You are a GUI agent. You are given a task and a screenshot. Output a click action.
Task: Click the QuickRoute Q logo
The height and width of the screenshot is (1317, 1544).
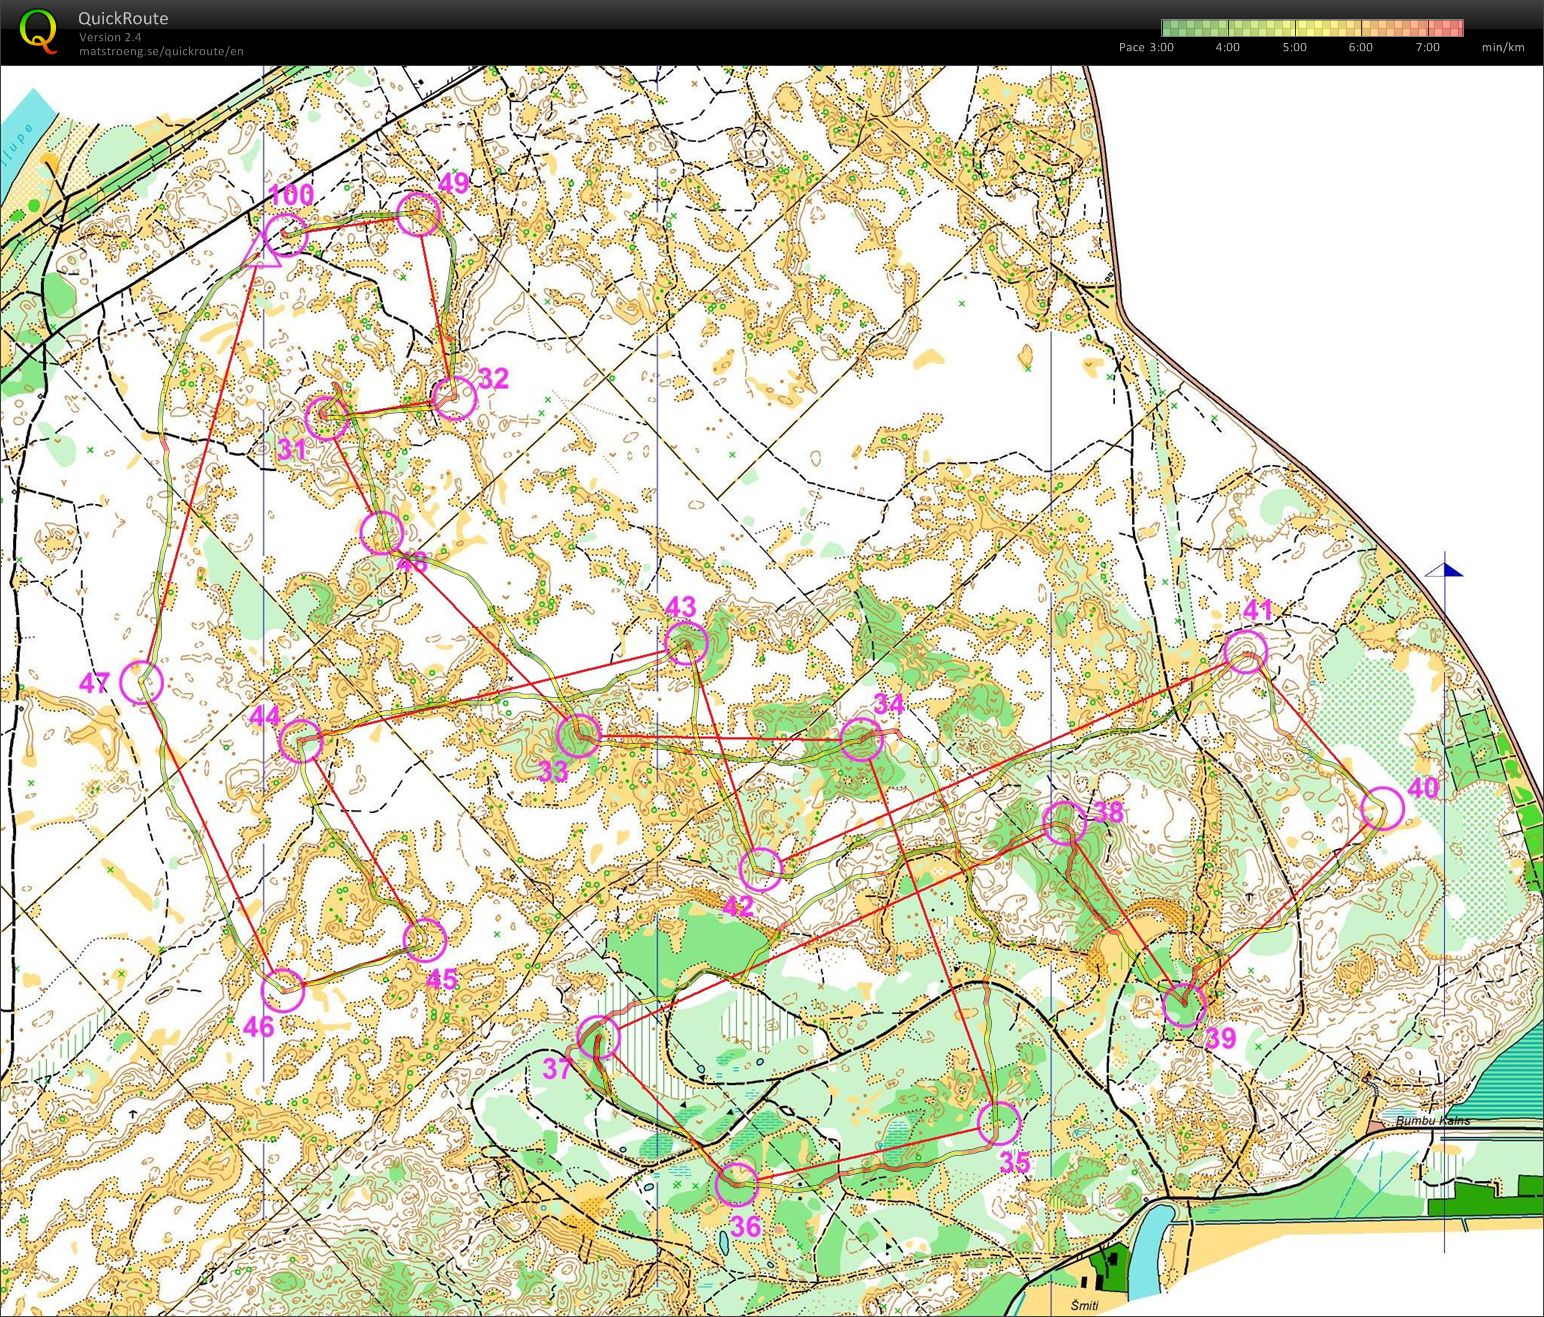click(38, 31)
